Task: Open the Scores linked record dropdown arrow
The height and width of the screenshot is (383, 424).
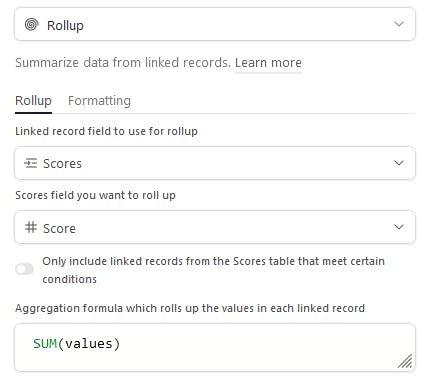Action: click(x=399, y=163)
